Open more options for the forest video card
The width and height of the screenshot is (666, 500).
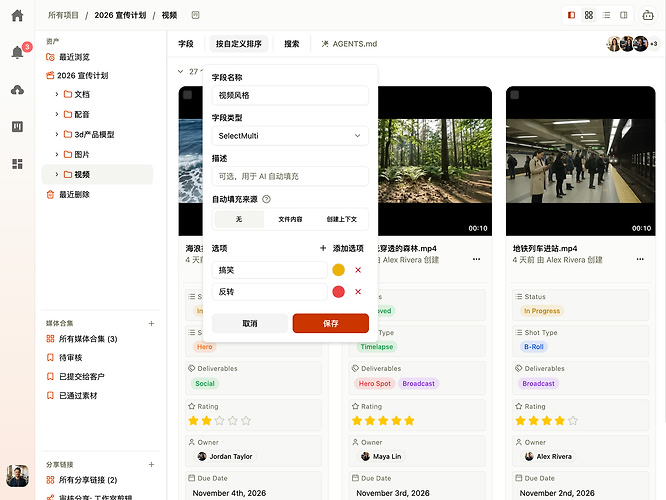click(x=477, y=259)
